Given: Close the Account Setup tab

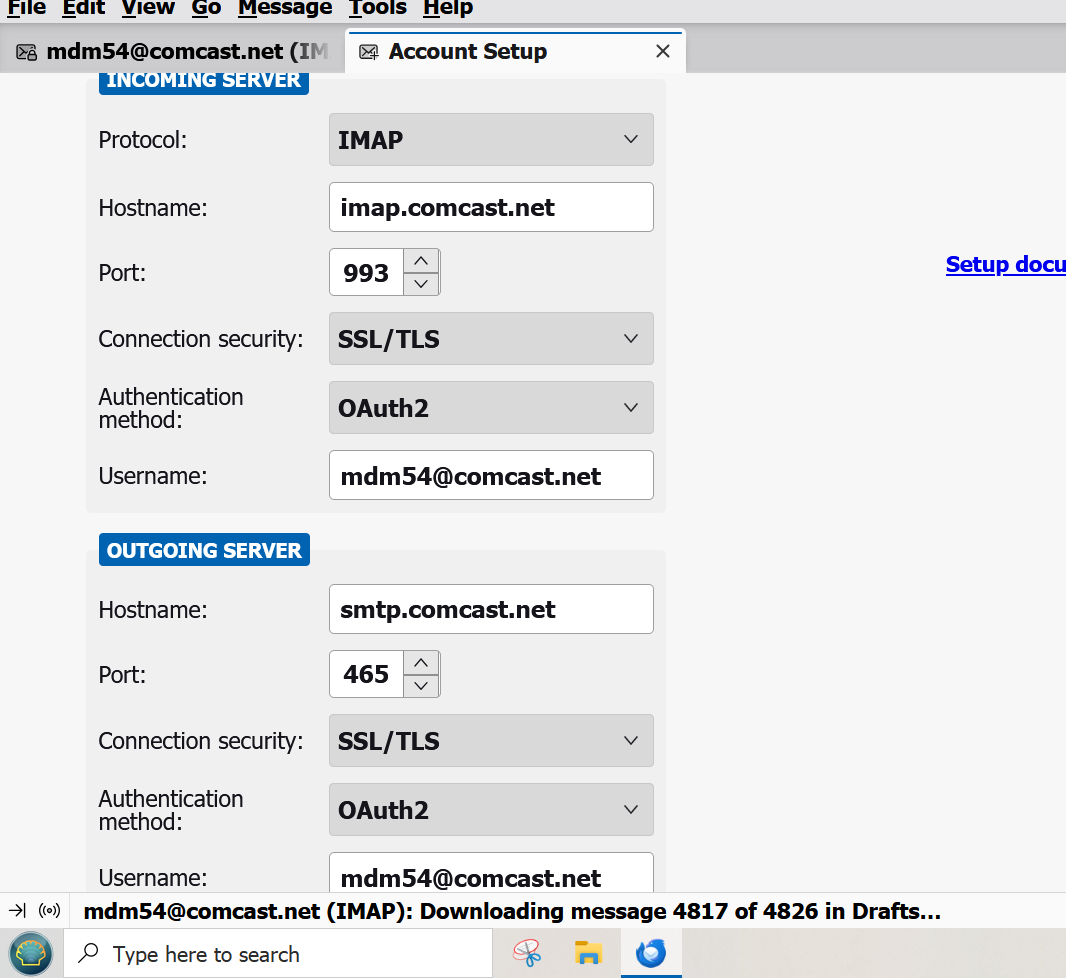Looking at the screenshot, I should tap(663, 51).
